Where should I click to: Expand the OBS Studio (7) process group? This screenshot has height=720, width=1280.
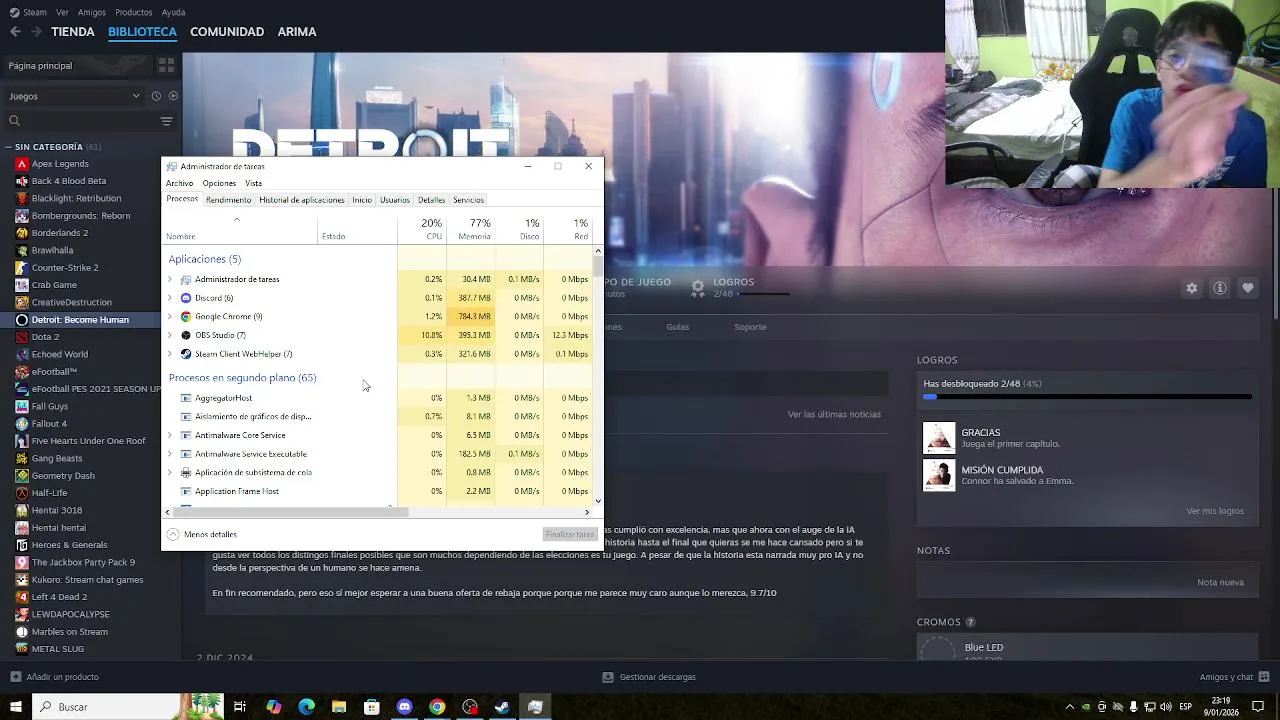pyautogui.click(x=170, y=335)
